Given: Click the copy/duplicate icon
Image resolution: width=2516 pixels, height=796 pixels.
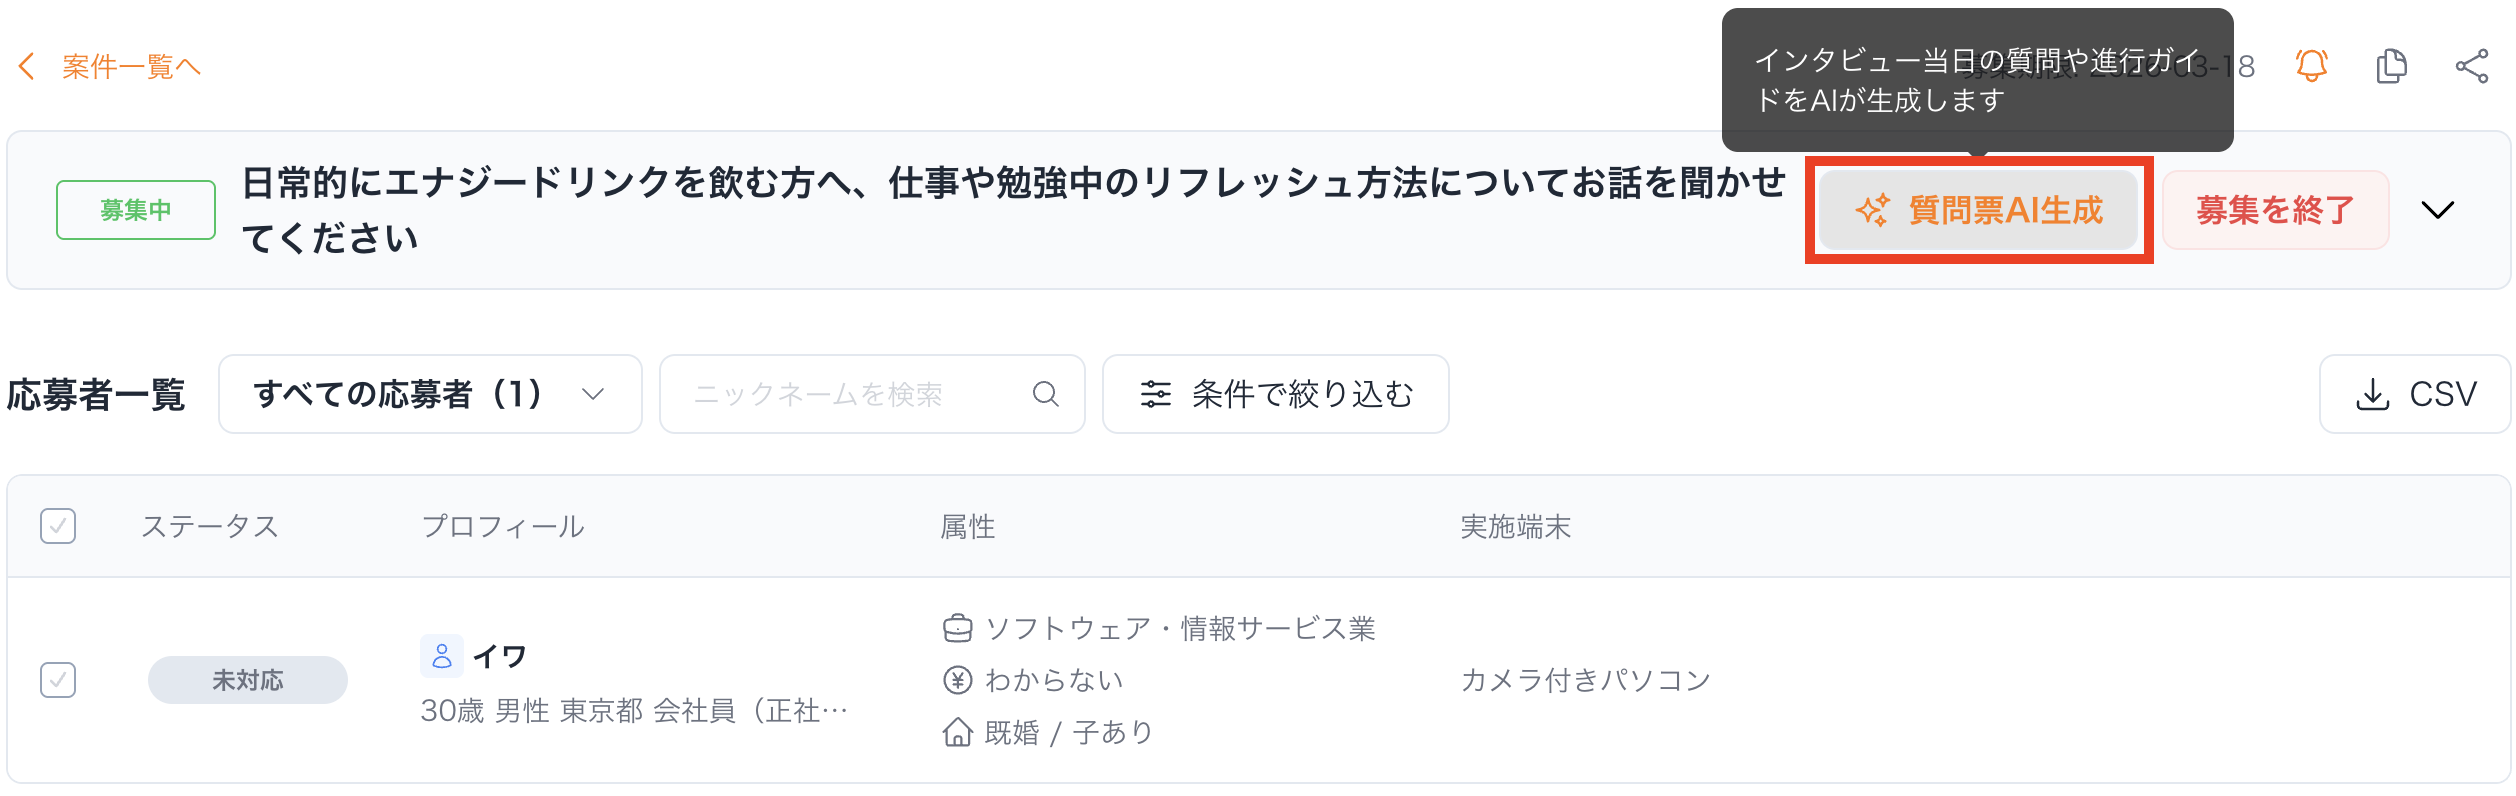Looking at the screenshot, I should (x=2391, y=66).
